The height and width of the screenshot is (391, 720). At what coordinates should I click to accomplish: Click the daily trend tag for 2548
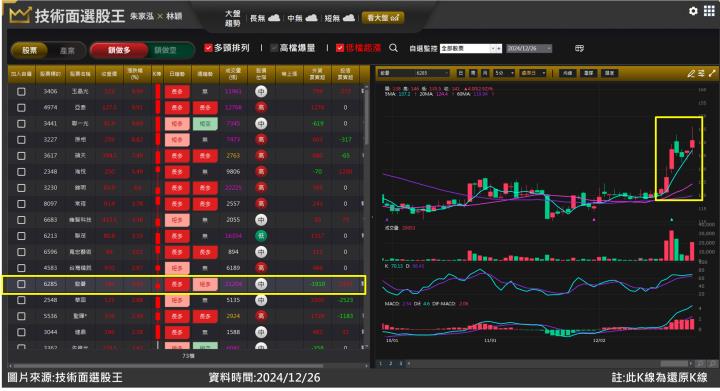pyautogui.click(x=177, y=300)
